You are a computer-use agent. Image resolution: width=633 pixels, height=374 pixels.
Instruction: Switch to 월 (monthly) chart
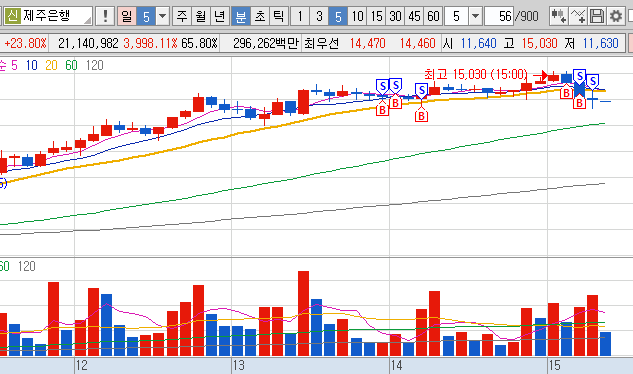[201, 16]
